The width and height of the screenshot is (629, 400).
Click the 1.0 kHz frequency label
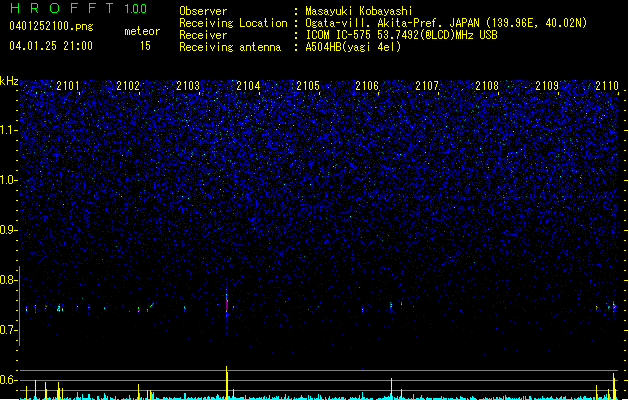8,180
